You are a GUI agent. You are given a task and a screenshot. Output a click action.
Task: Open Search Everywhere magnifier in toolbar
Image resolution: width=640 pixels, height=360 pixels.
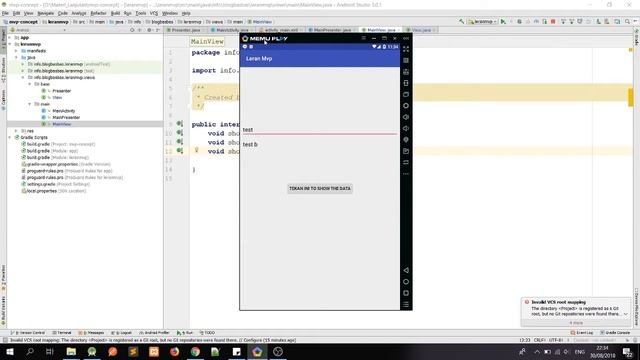627,22
